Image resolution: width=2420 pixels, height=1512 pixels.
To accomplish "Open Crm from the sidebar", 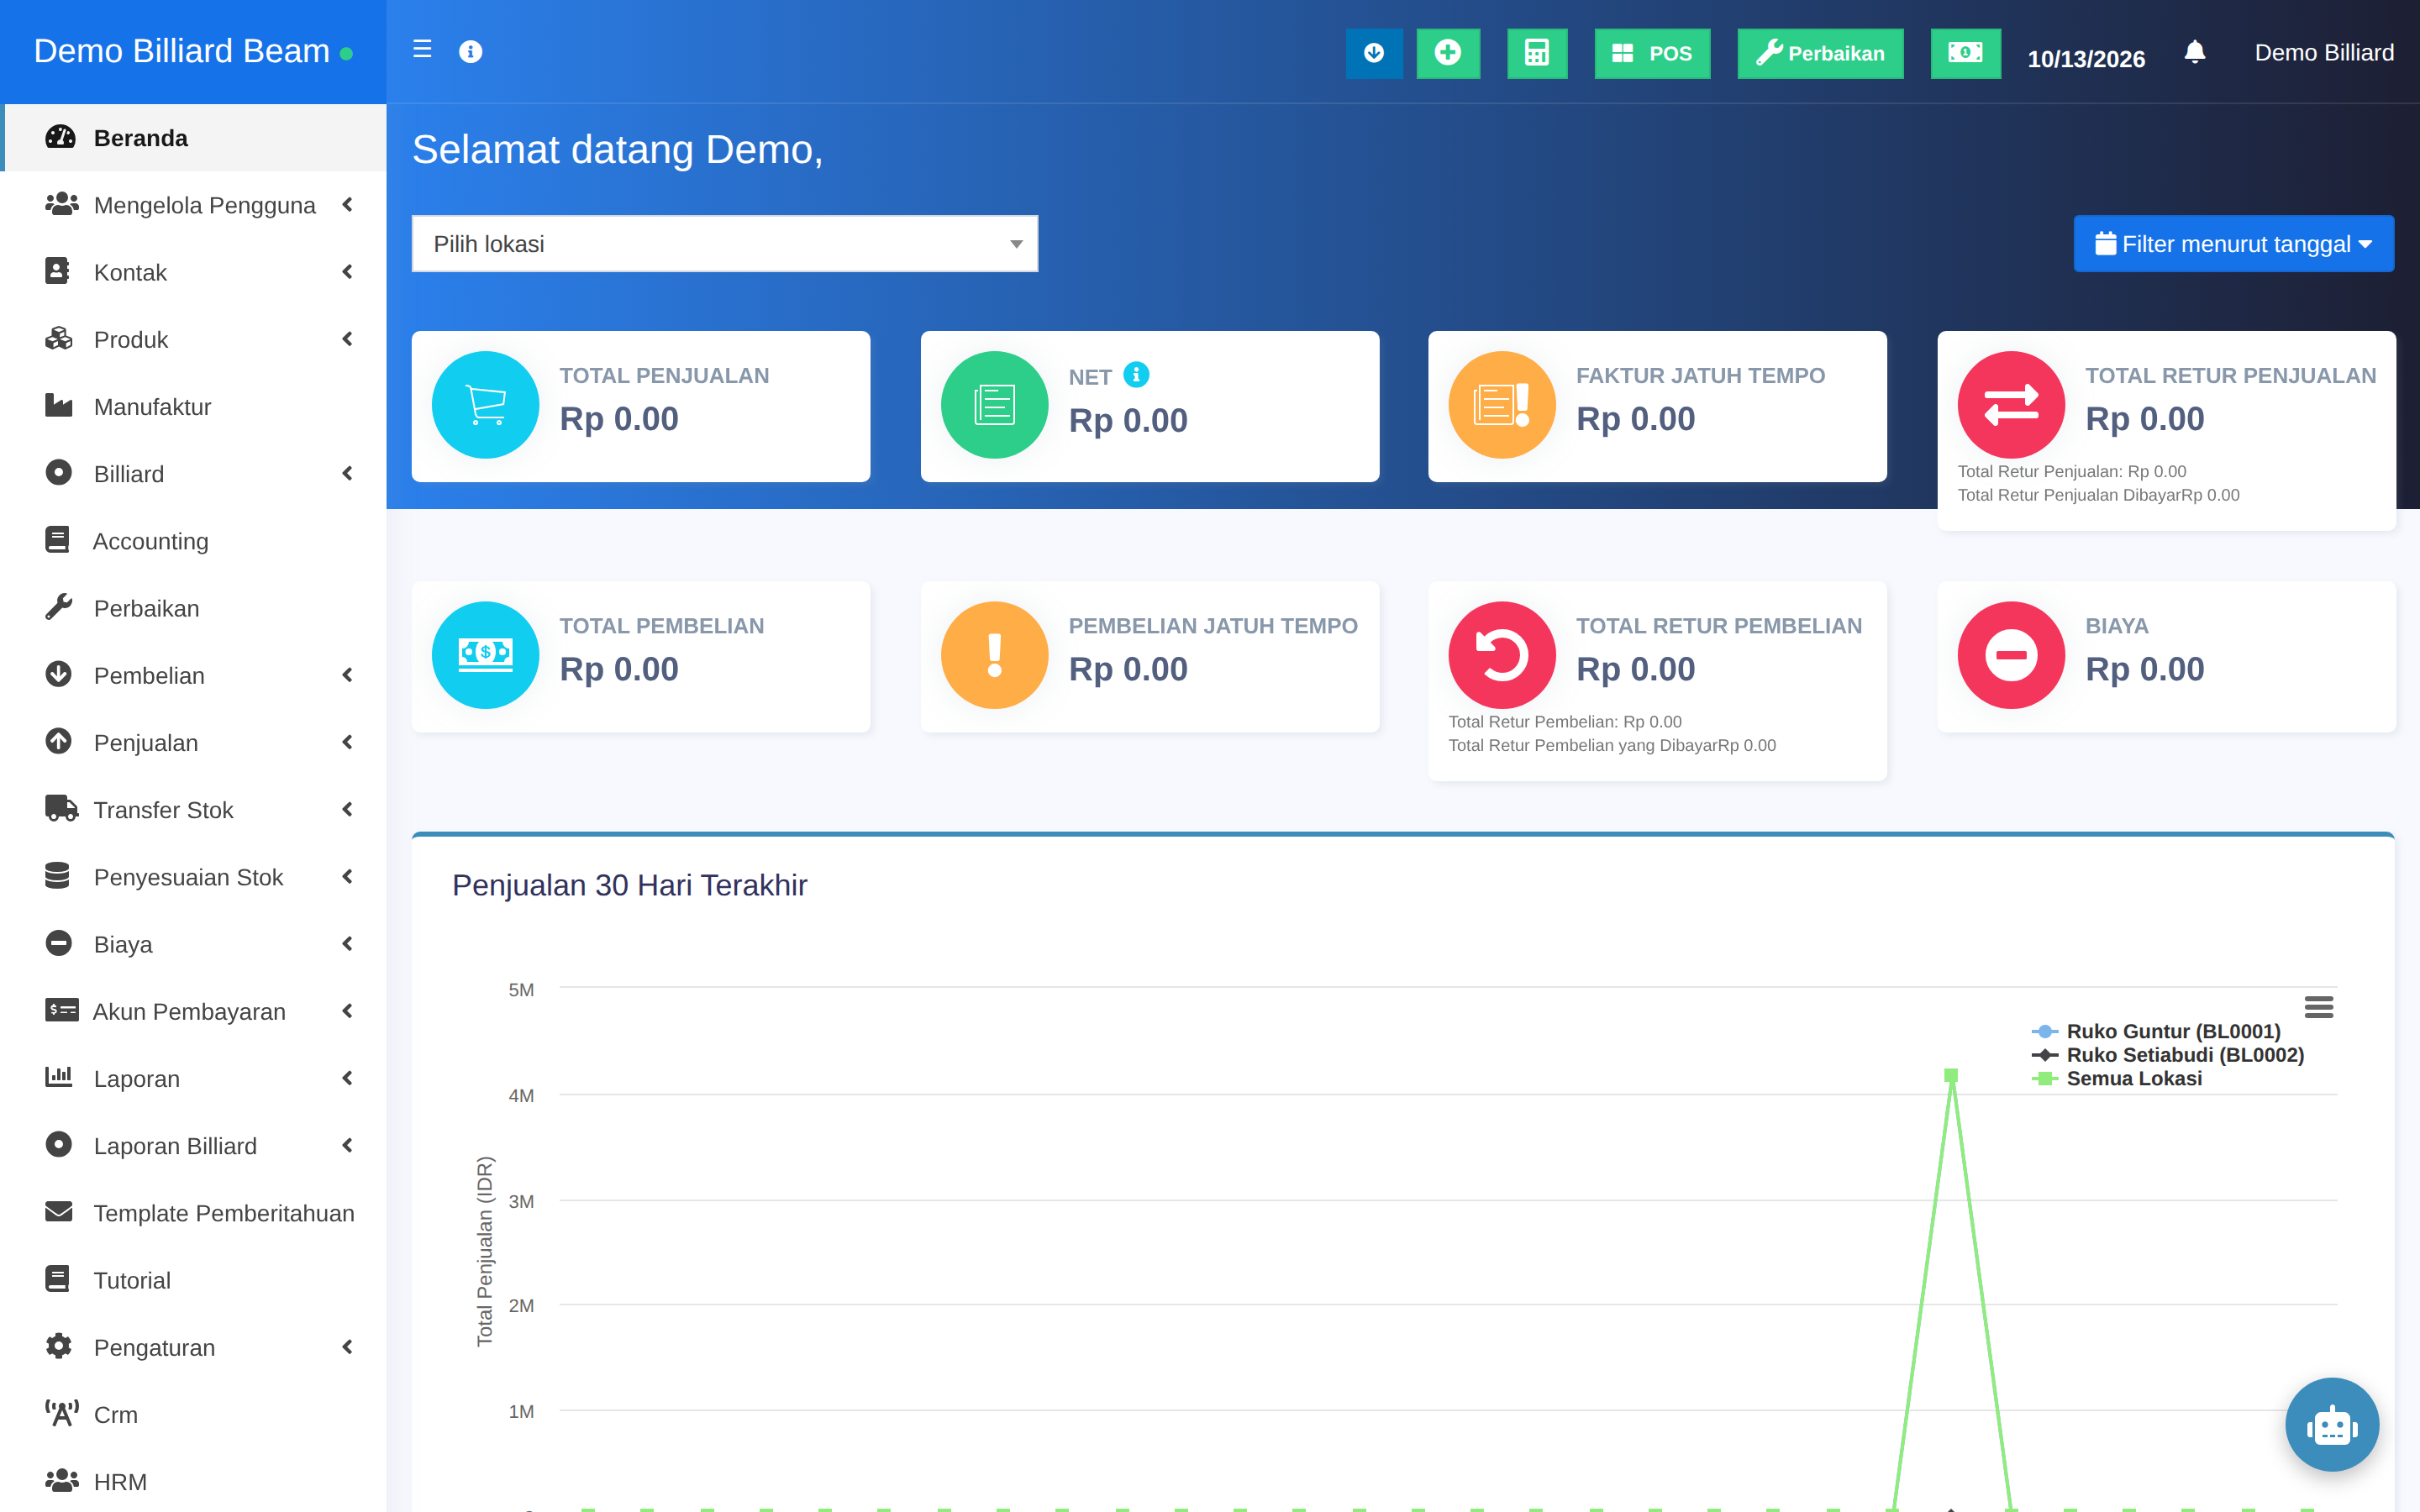I will point(193,1415).
